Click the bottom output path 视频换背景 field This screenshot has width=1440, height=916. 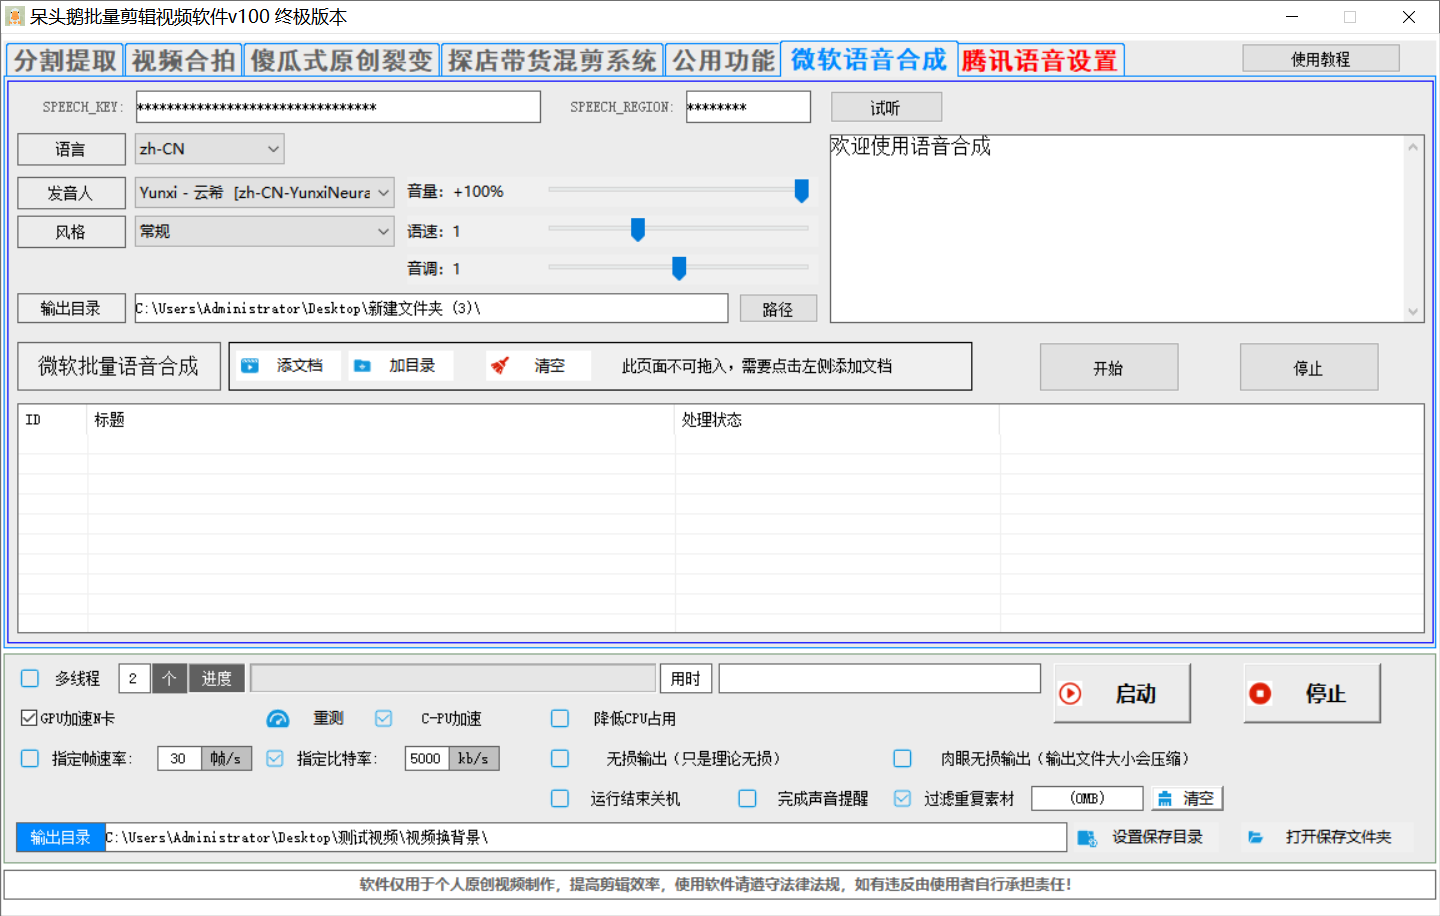coord(585,837)
